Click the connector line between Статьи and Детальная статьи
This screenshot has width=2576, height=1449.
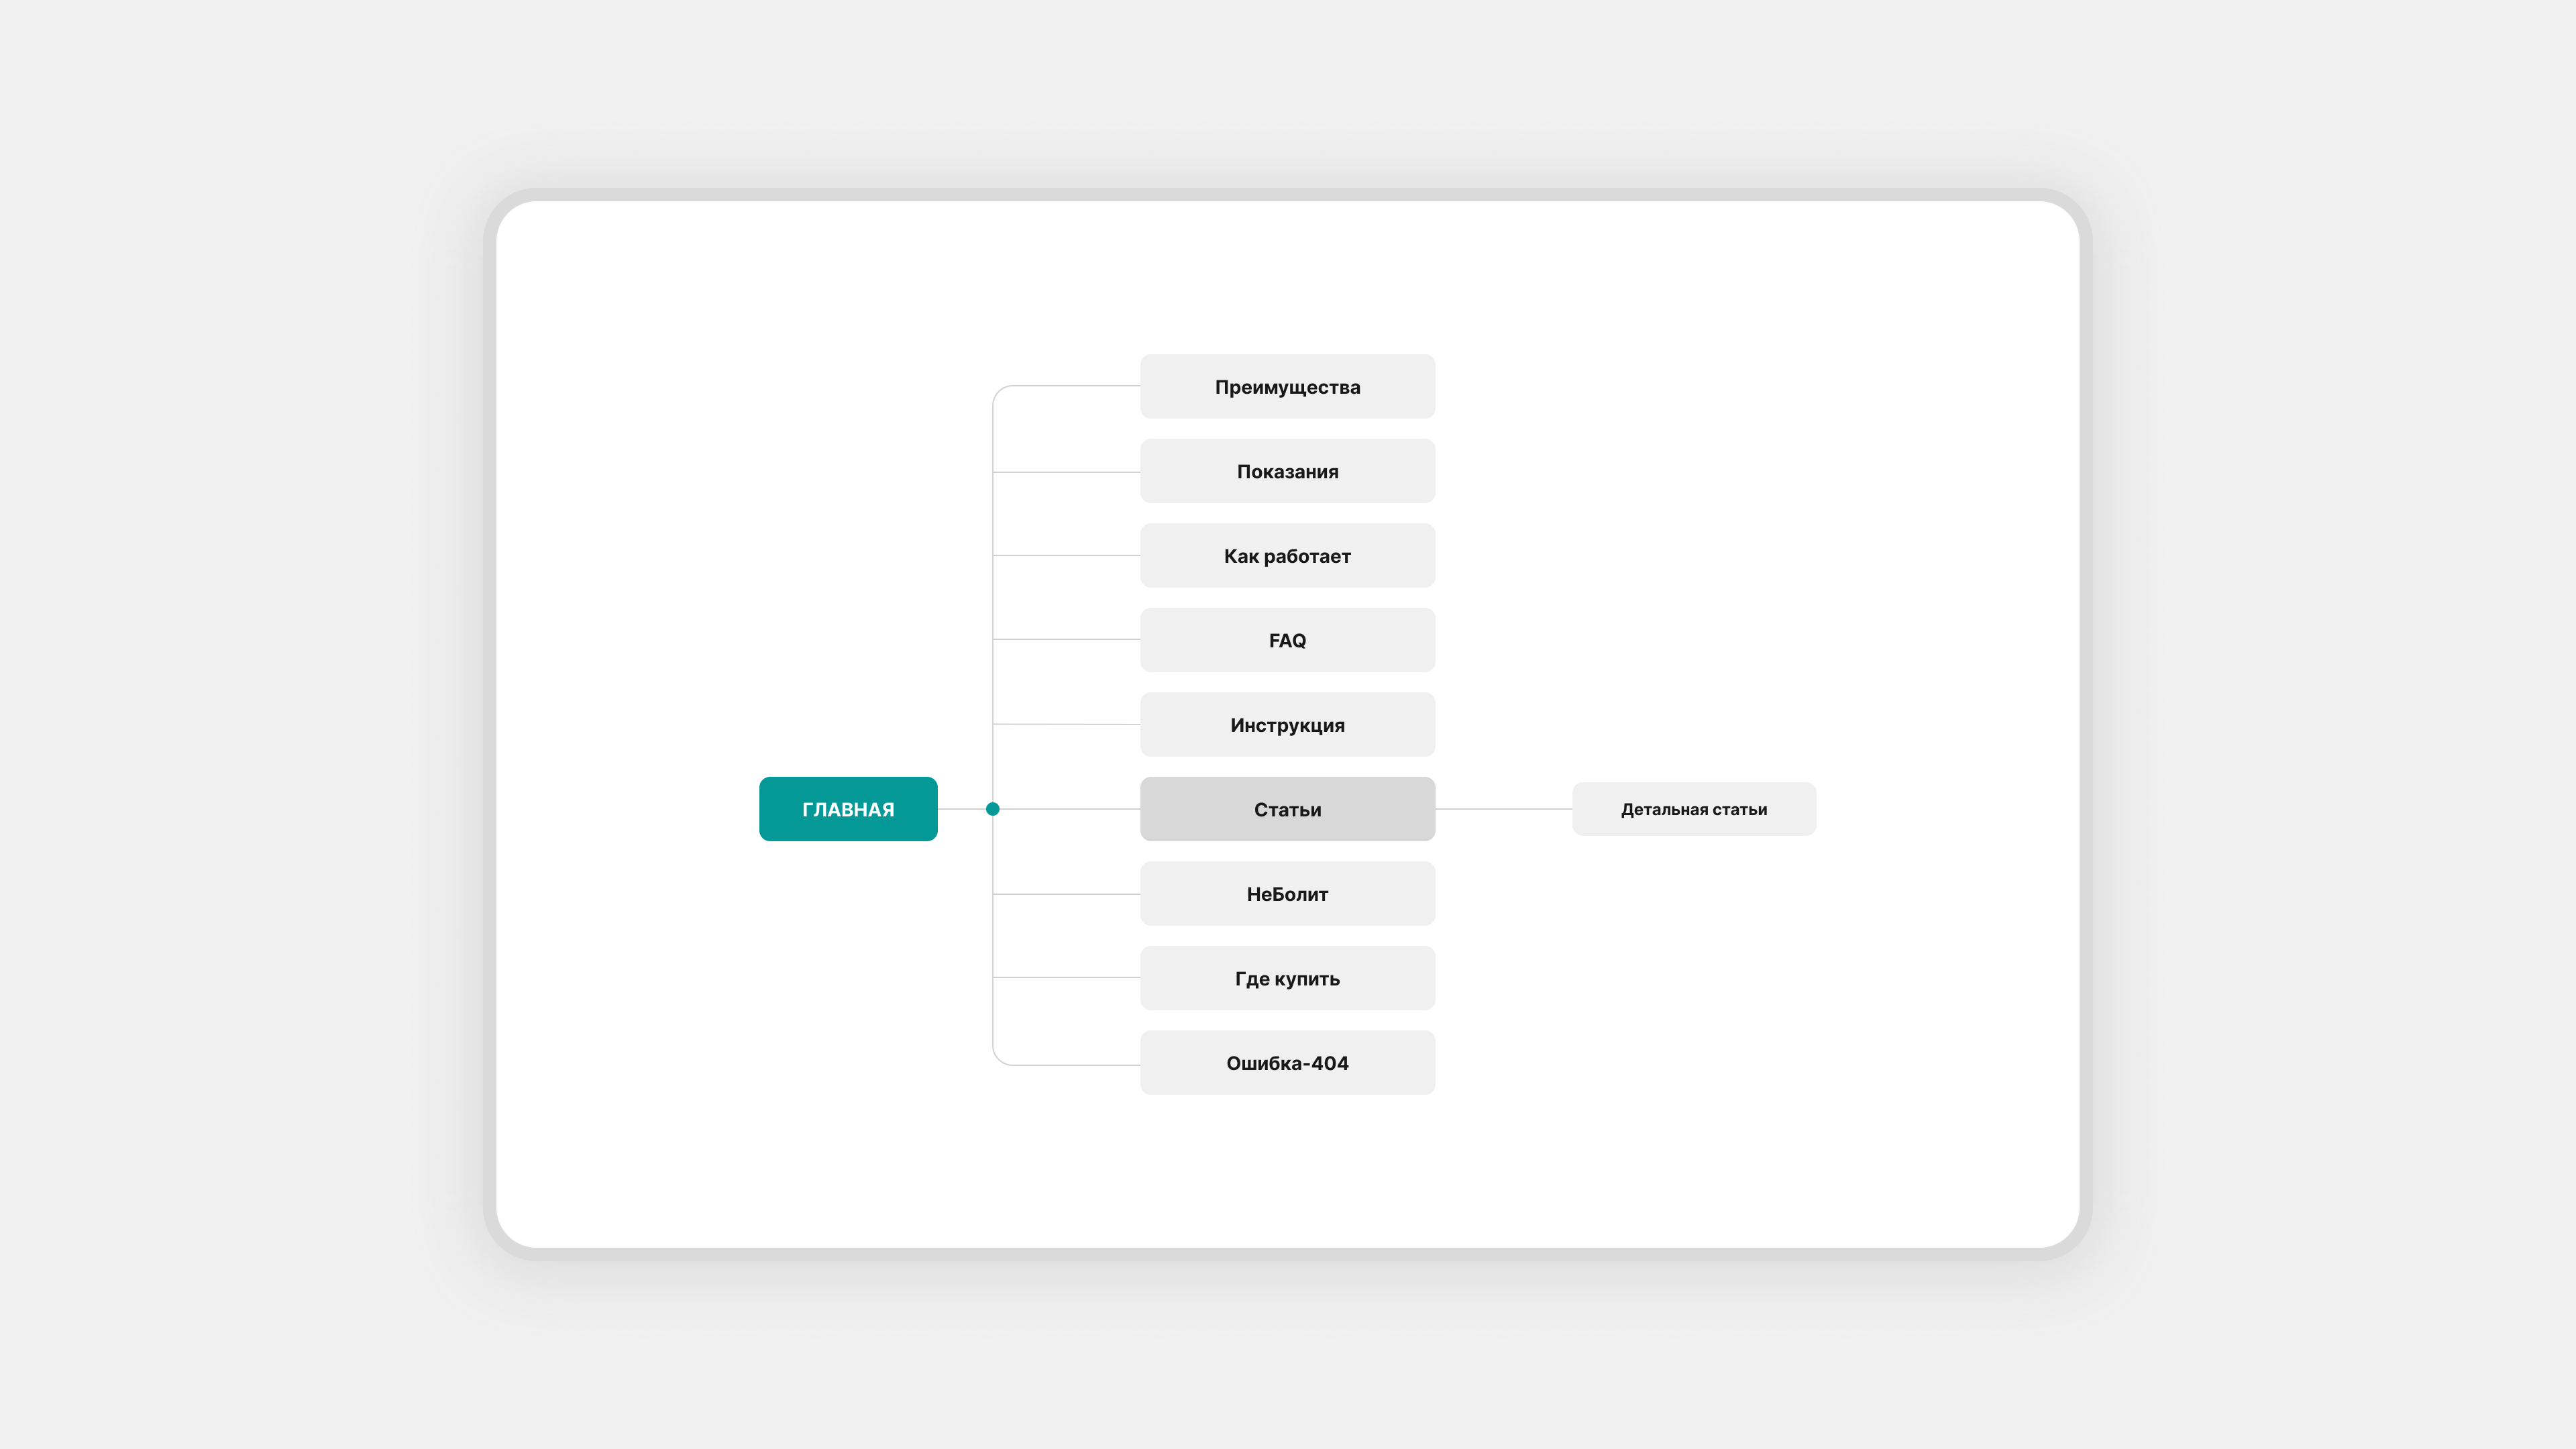pos(1503,809)
